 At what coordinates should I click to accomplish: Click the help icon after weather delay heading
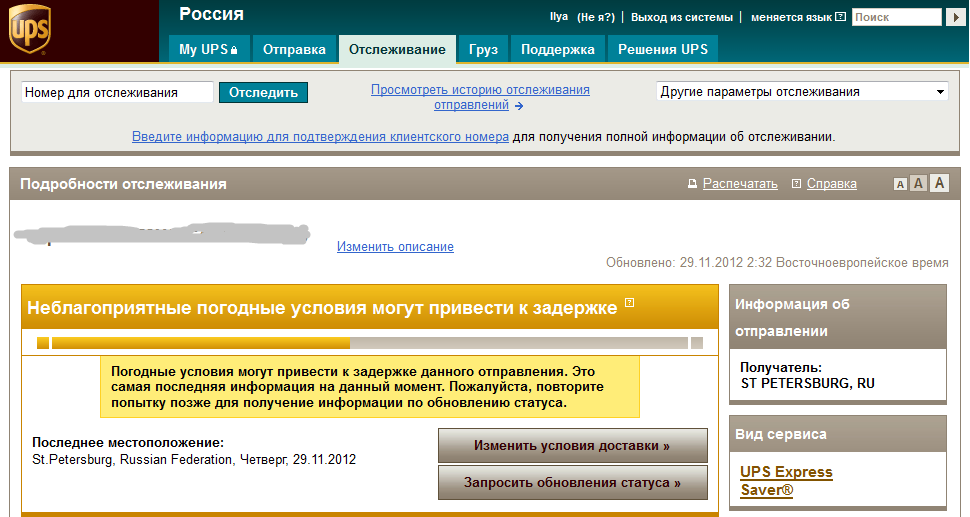pyautogui.click(x=630, y=302)
